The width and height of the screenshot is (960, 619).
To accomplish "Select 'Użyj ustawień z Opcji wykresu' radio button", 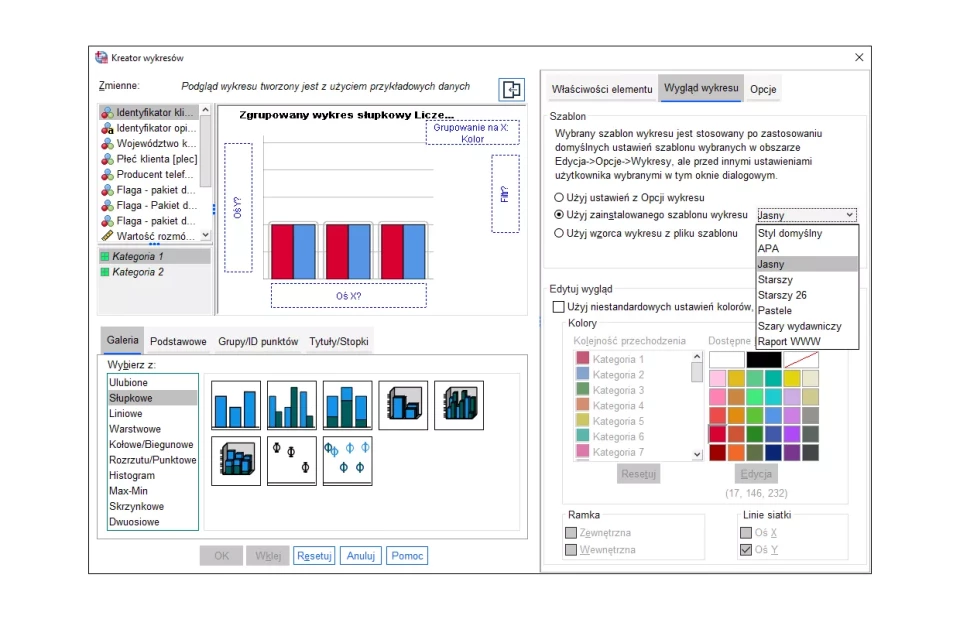I will [559, 198].
